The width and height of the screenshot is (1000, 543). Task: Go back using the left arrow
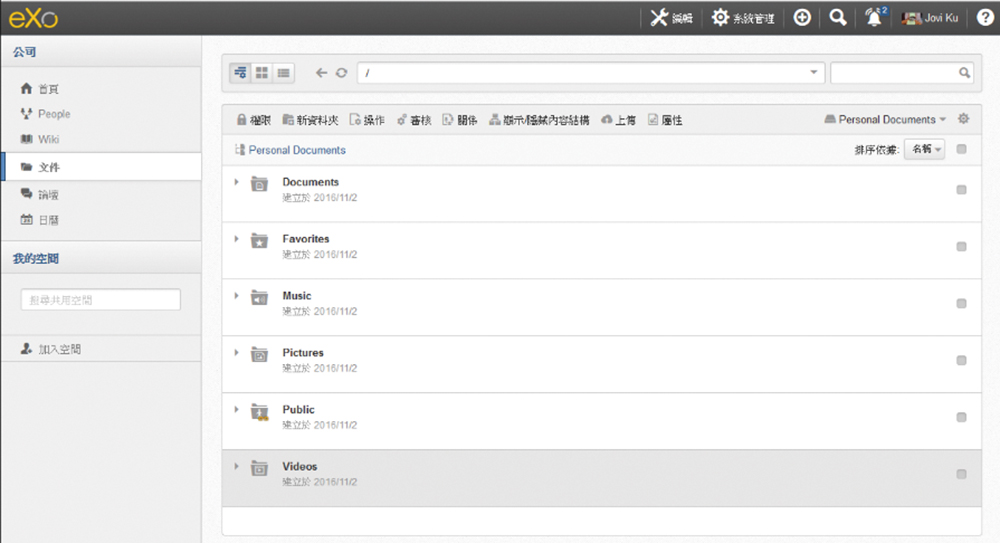[x=321, y=73]
